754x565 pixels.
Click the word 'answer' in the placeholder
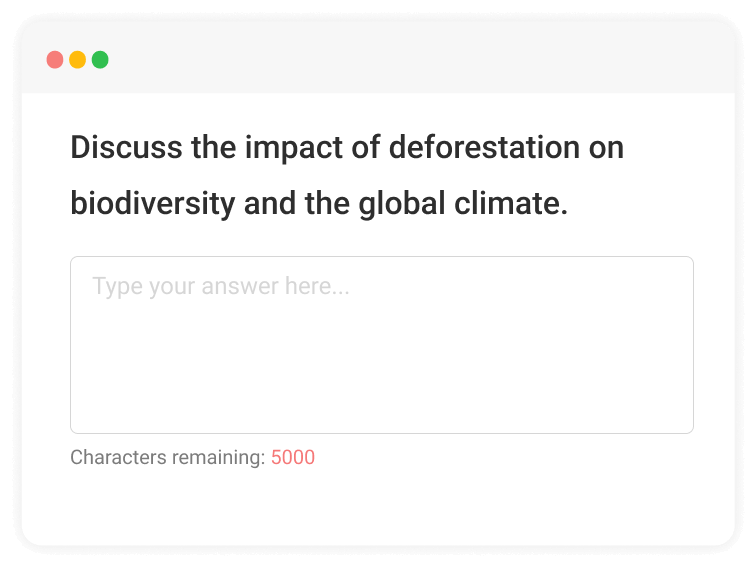coord(240,287)
